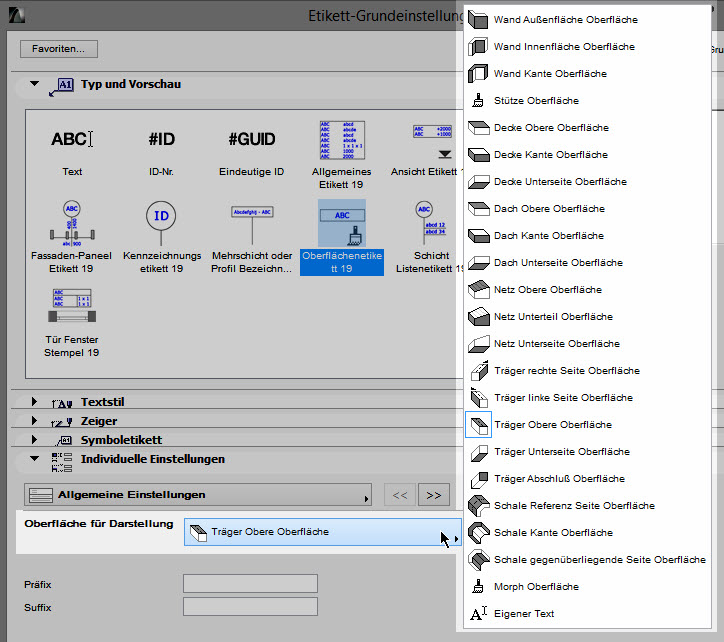Image resolution: width=724 pixels, height=642 pixels.
Task: Expand the Zeiger panel
Action: (x=34, y=420)
